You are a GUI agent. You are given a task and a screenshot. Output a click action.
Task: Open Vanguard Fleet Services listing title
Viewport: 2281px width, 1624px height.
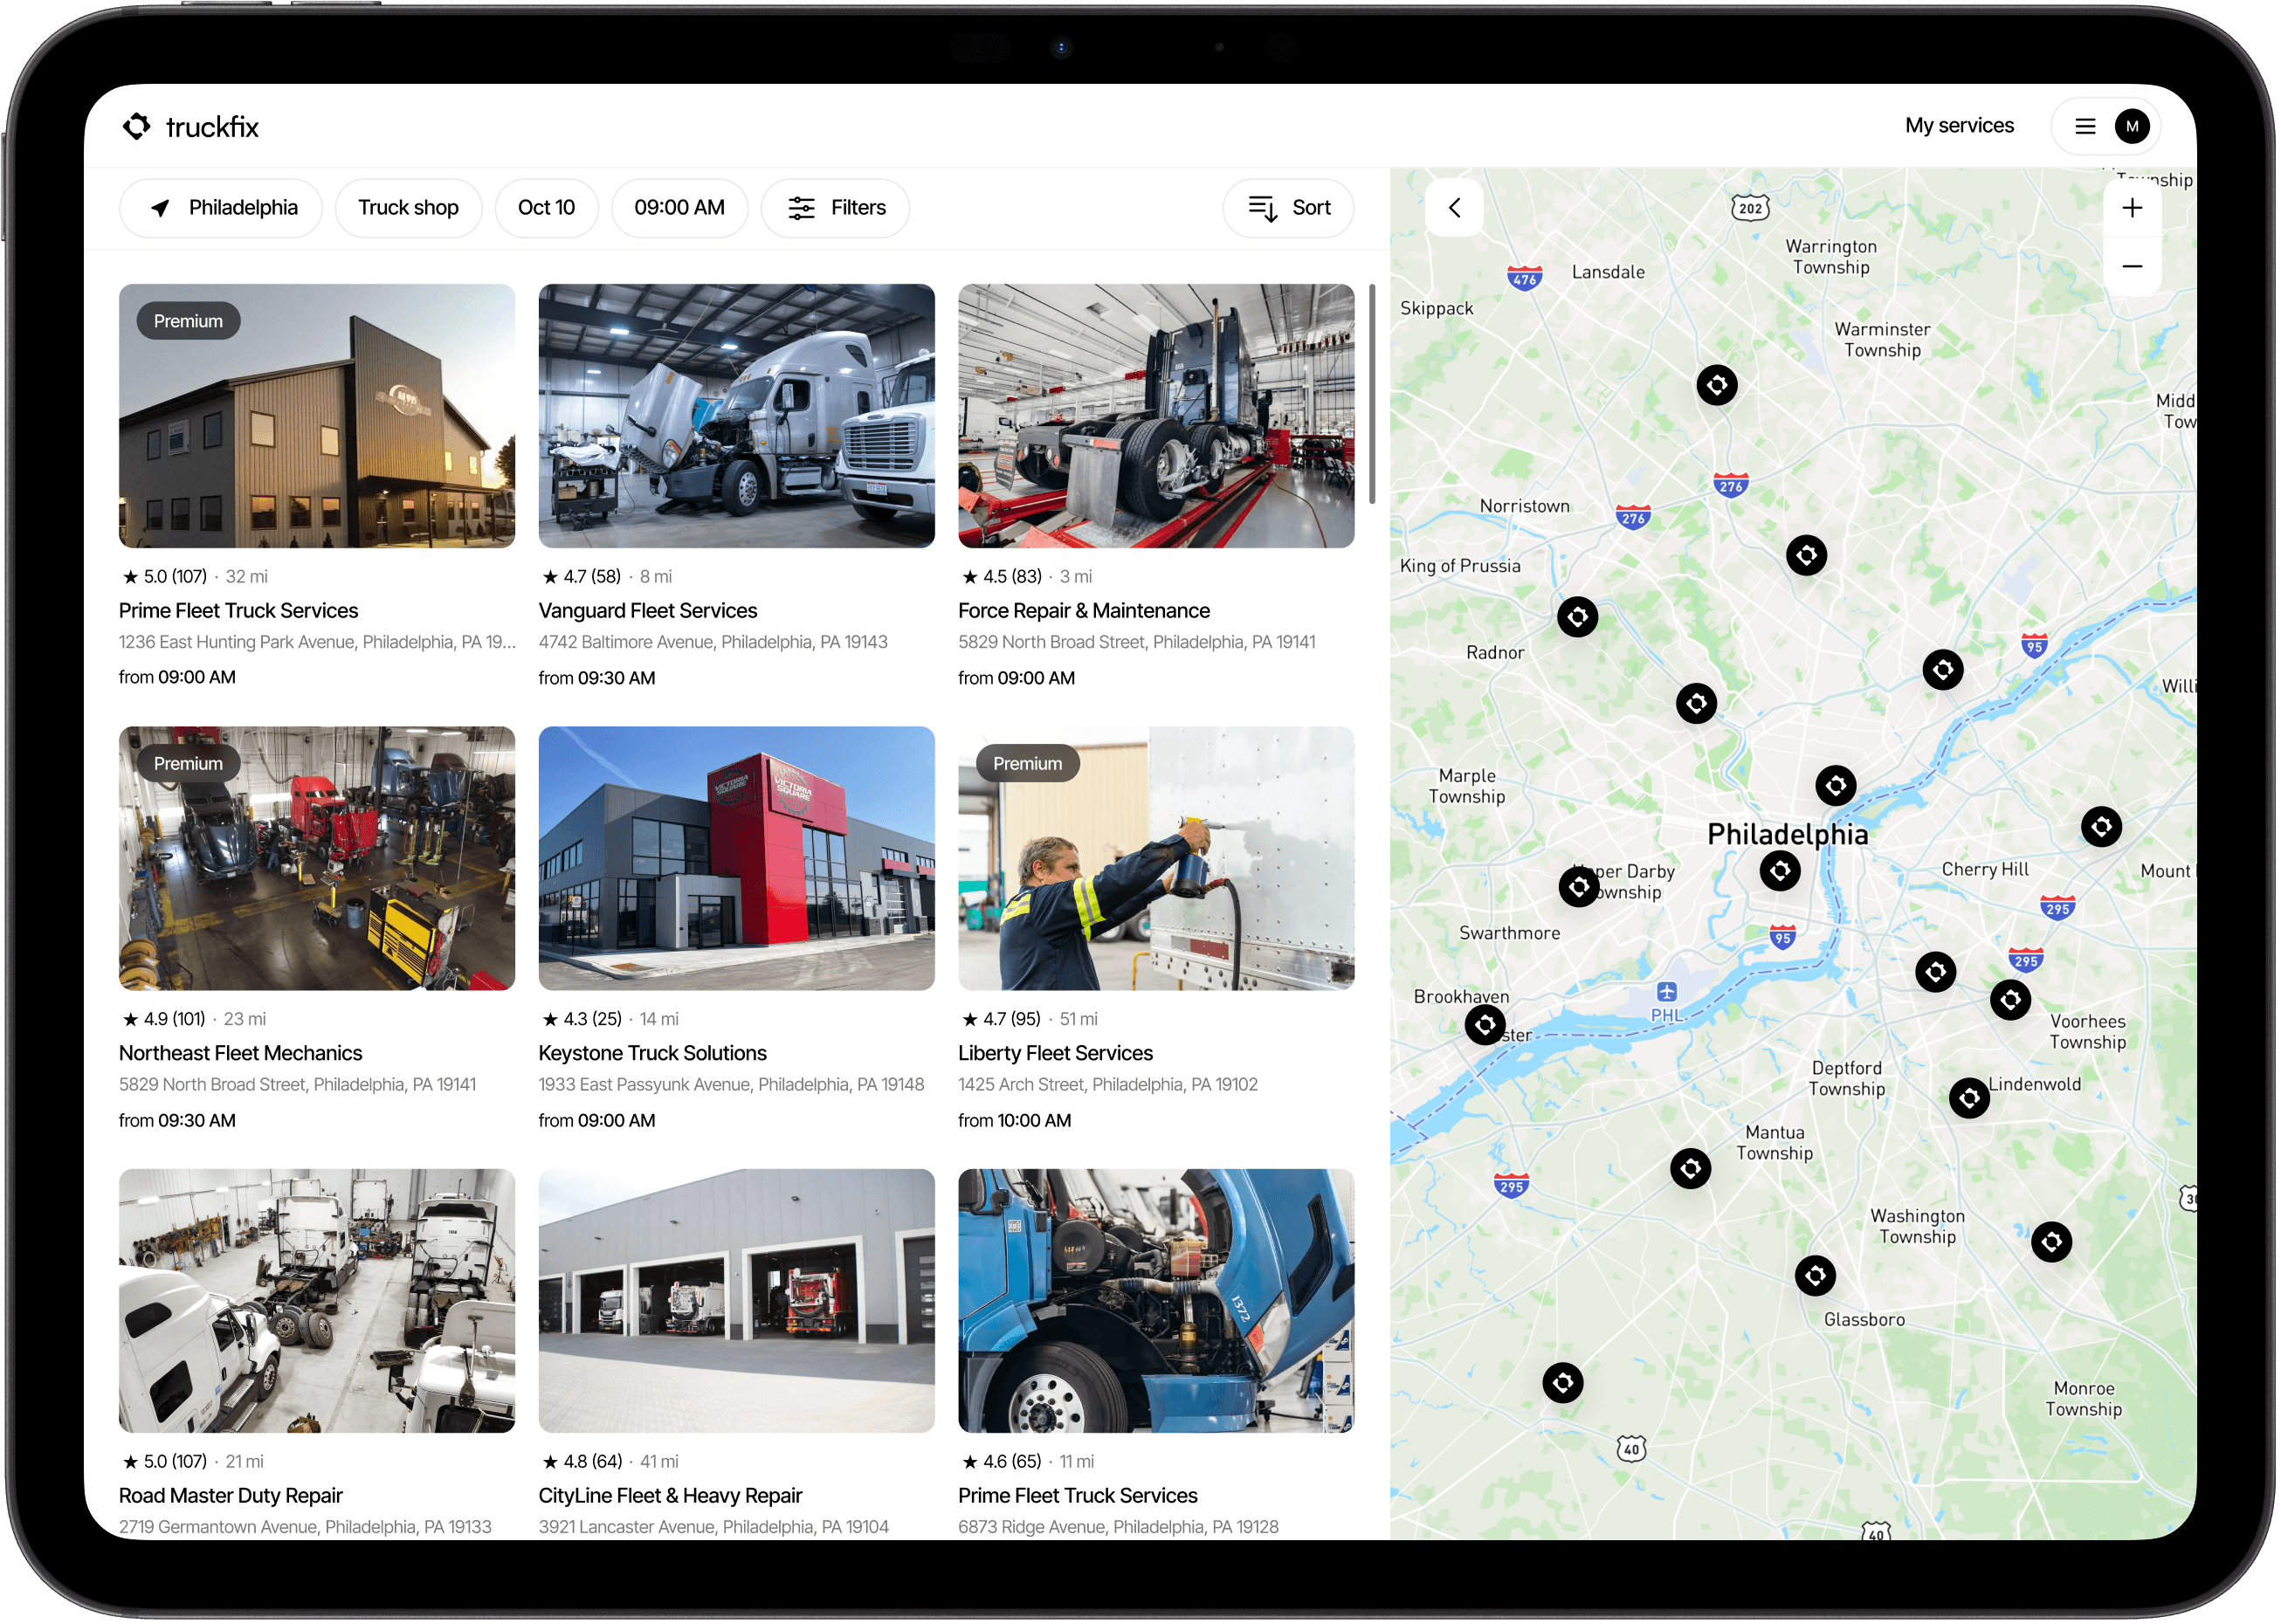click(x=647, y=611)
